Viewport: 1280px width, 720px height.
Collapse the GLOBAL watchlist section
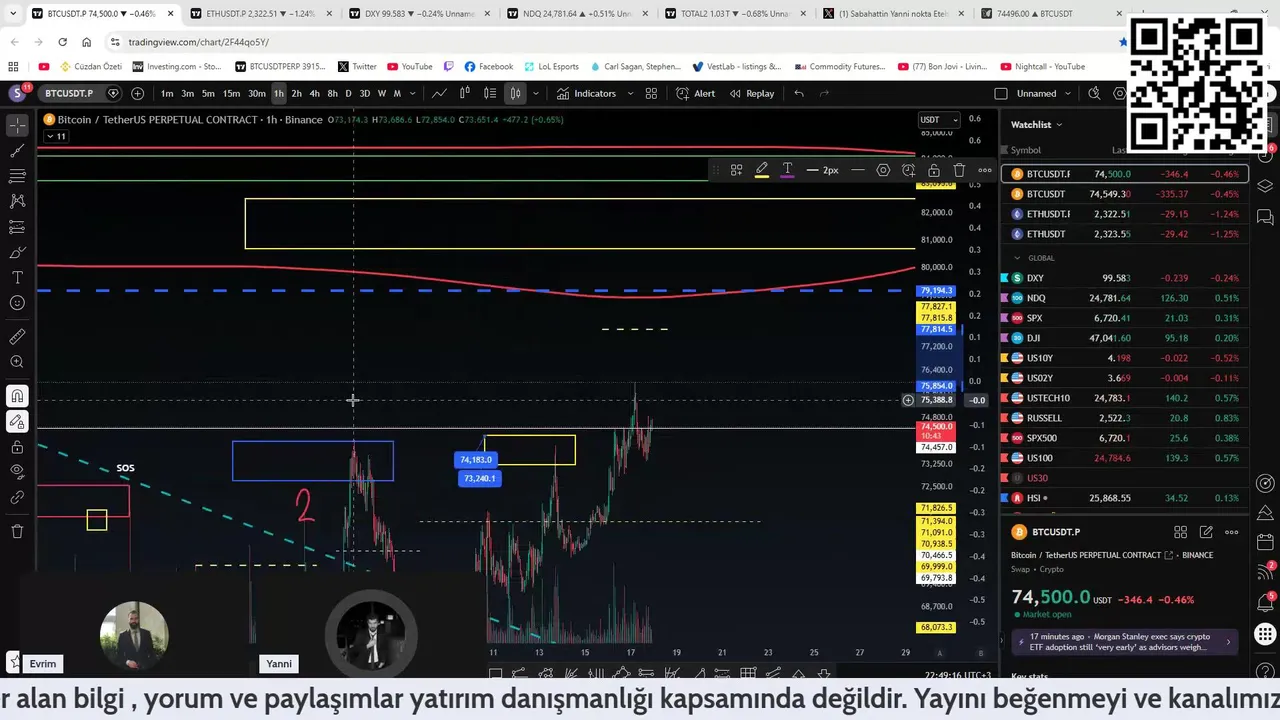coord(1018,258)
